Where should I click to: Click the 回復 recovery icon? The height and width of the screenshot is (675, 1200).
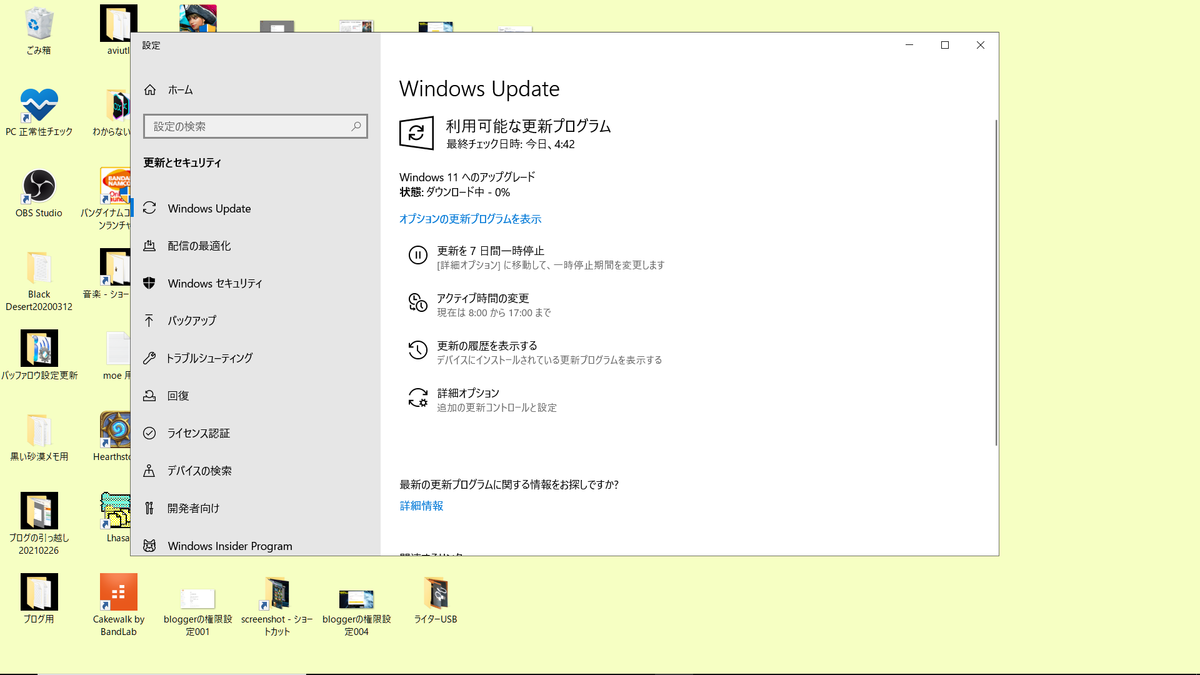150,396
